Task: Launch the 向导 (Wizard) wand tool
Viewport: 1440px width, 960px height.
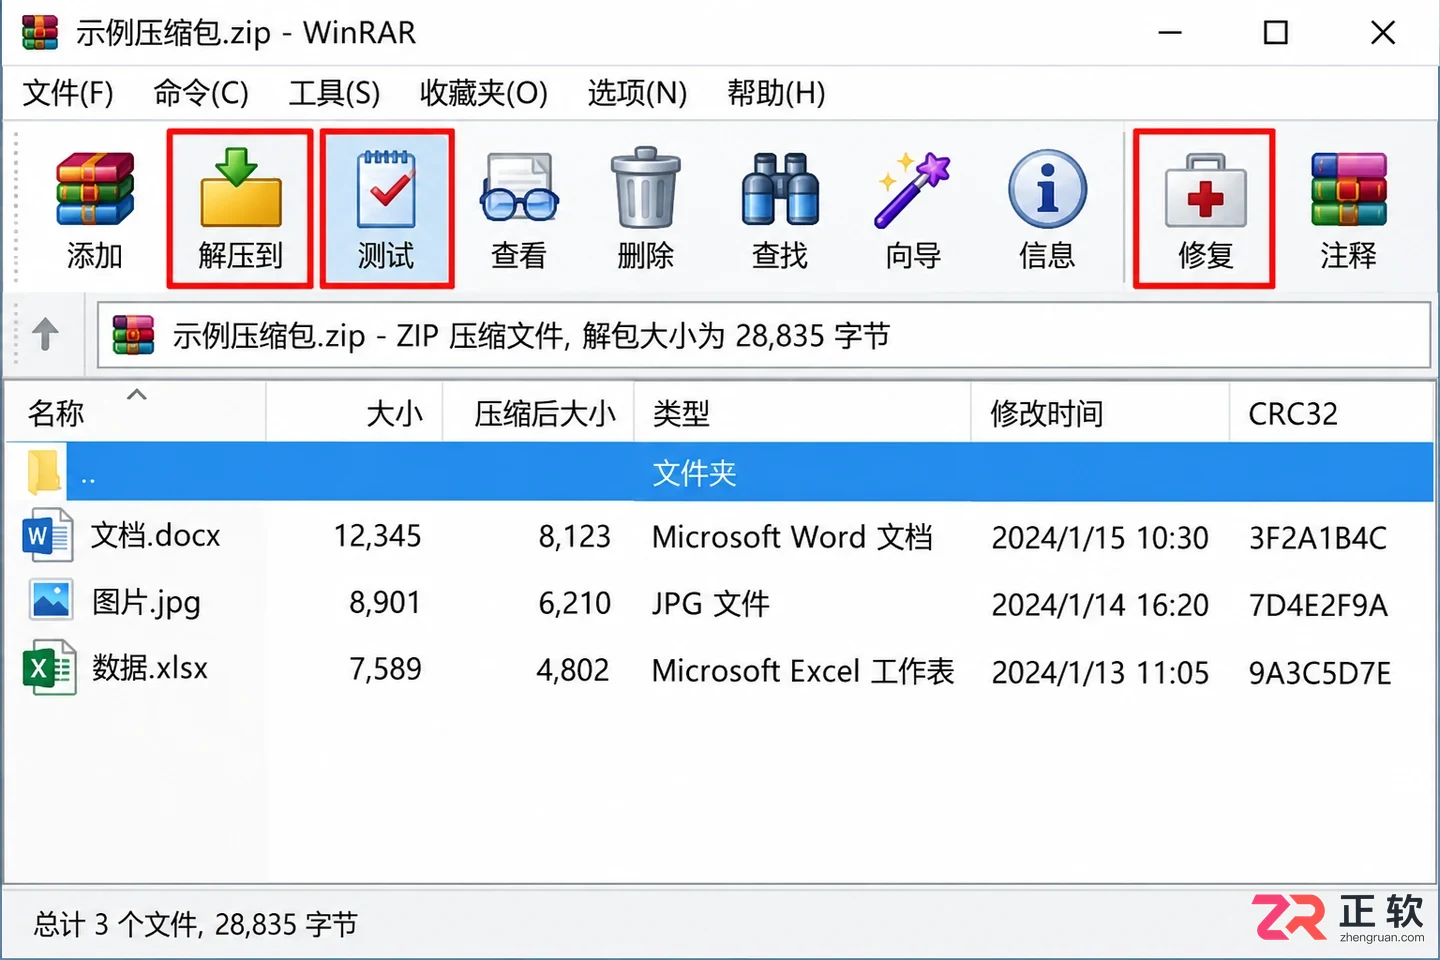Action: pos(913,209)
